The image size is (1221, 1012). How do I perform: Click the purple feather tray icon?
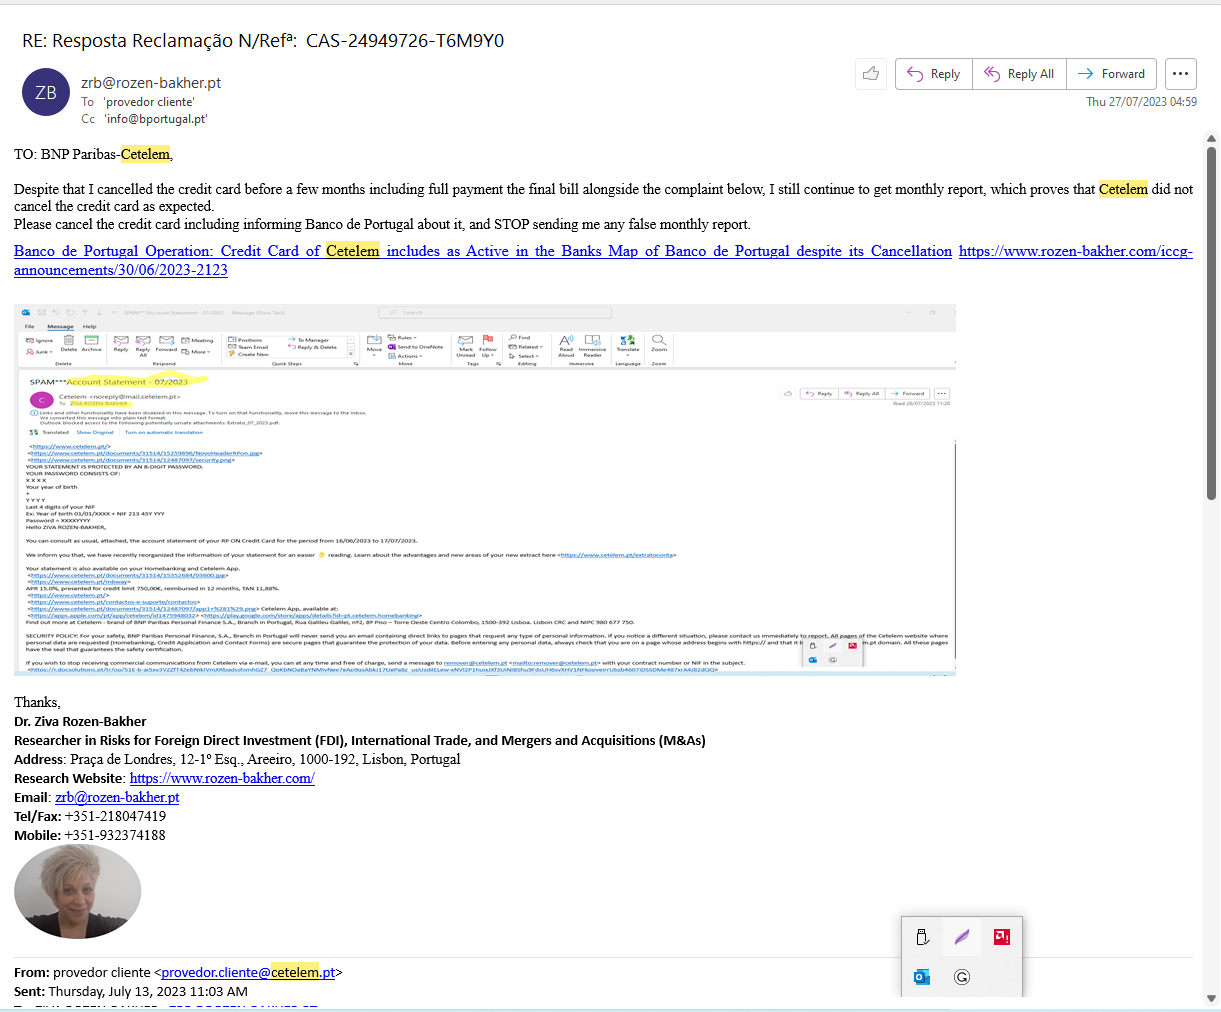pos(962,937)
